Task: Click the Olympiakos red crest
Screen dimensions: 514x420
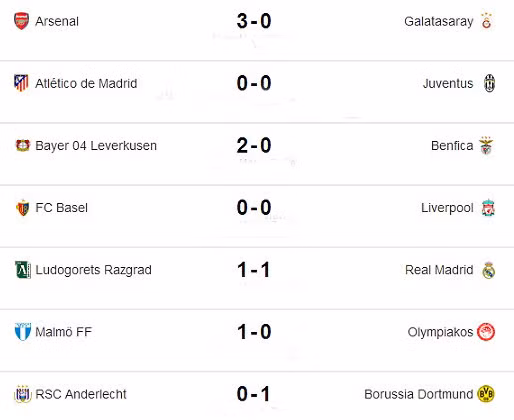Action: [x=486, y=332]
